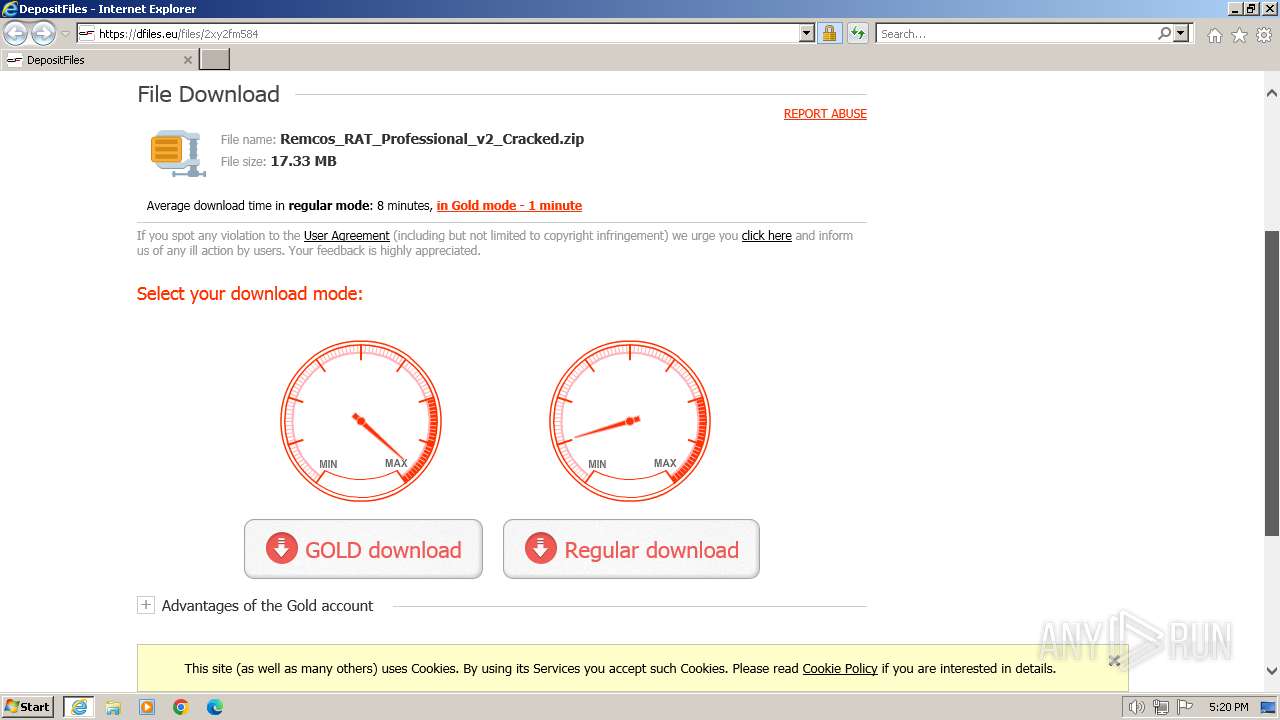Screen dimensions: 1280x720
Task: Open the search provider dropdown arrow
Action: click(1181, 33)
